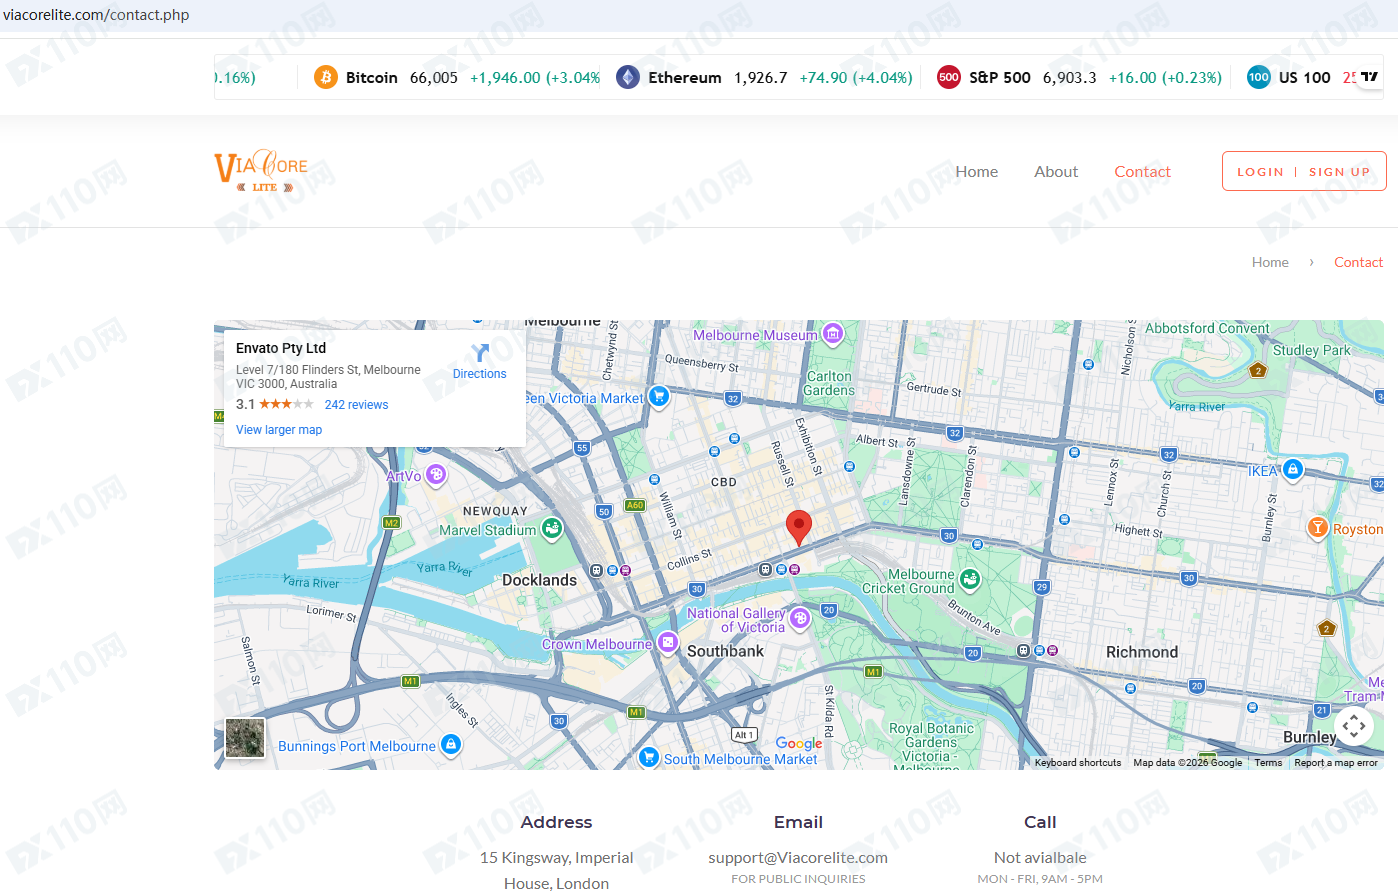Click the US 100 ticker badge
This screenshot has width=1398, height=896.
(1258, 77)
